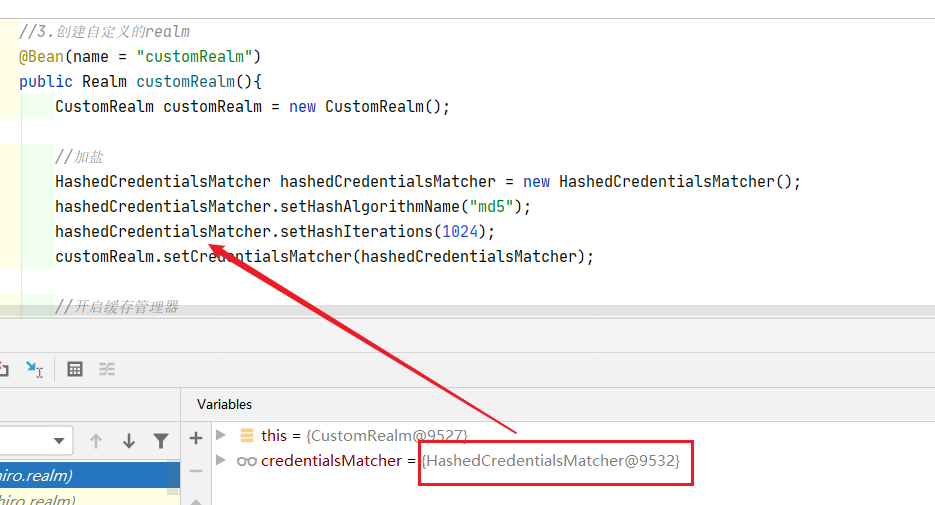Click the //开启缓存管理器 comment line

[117, 306]
